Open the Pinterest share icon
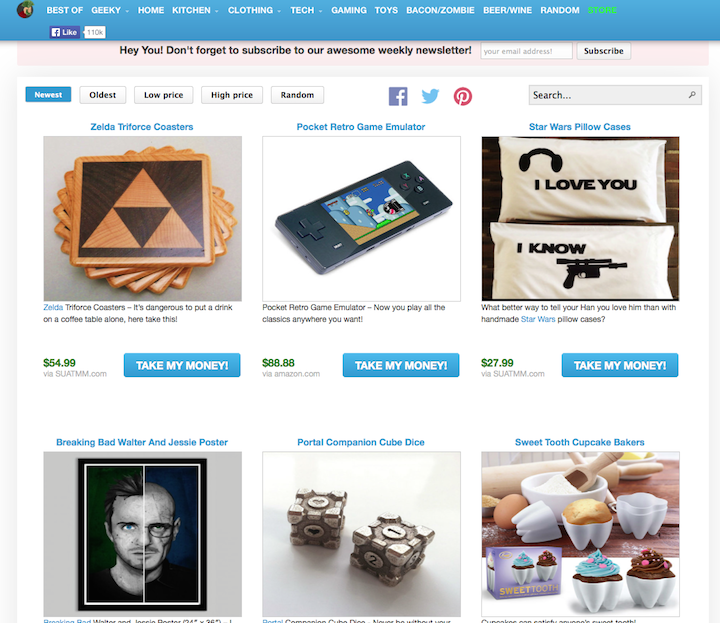This screenshot has height=623, width=720. coord(462,96)
